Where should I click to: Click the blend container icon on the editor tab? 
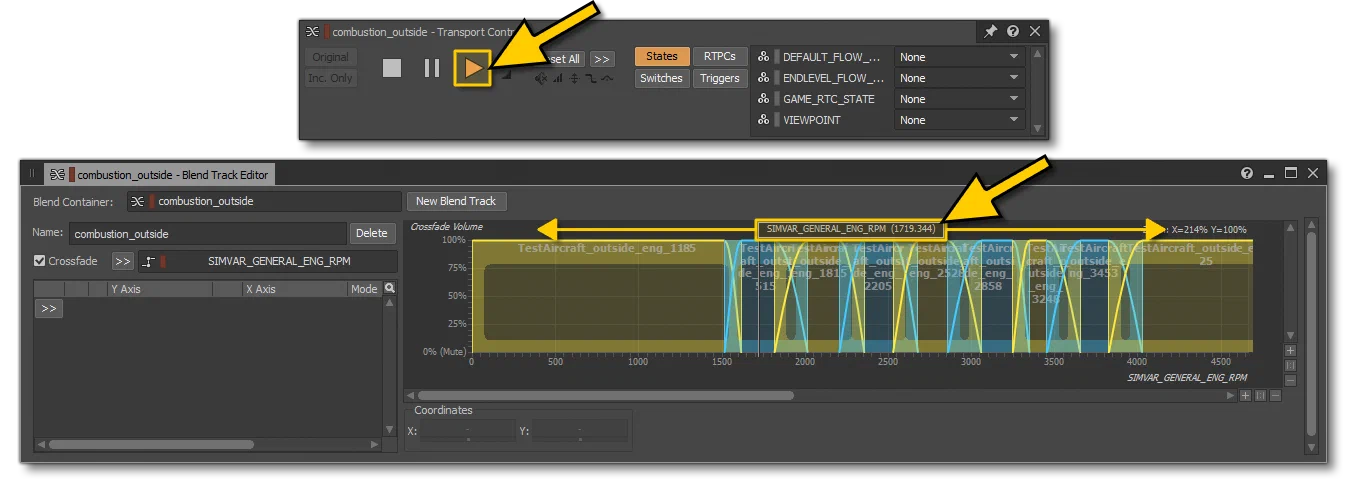[58, 174]
